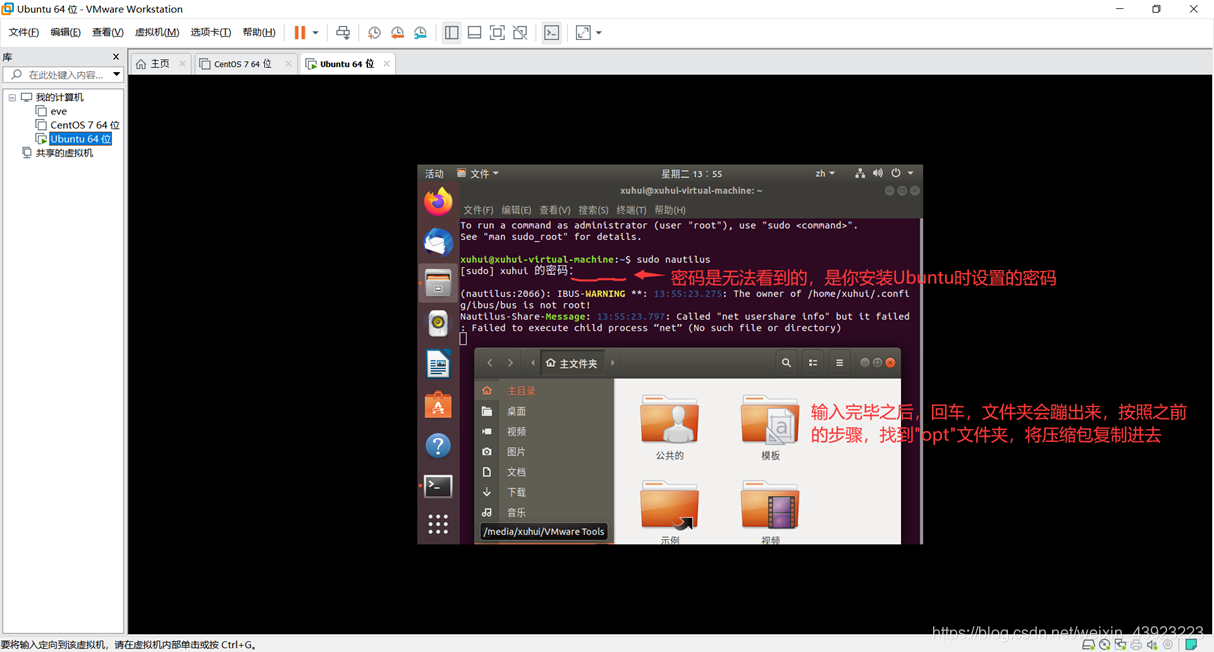
Task: Open the 公共的 folder
Action: 669,427
